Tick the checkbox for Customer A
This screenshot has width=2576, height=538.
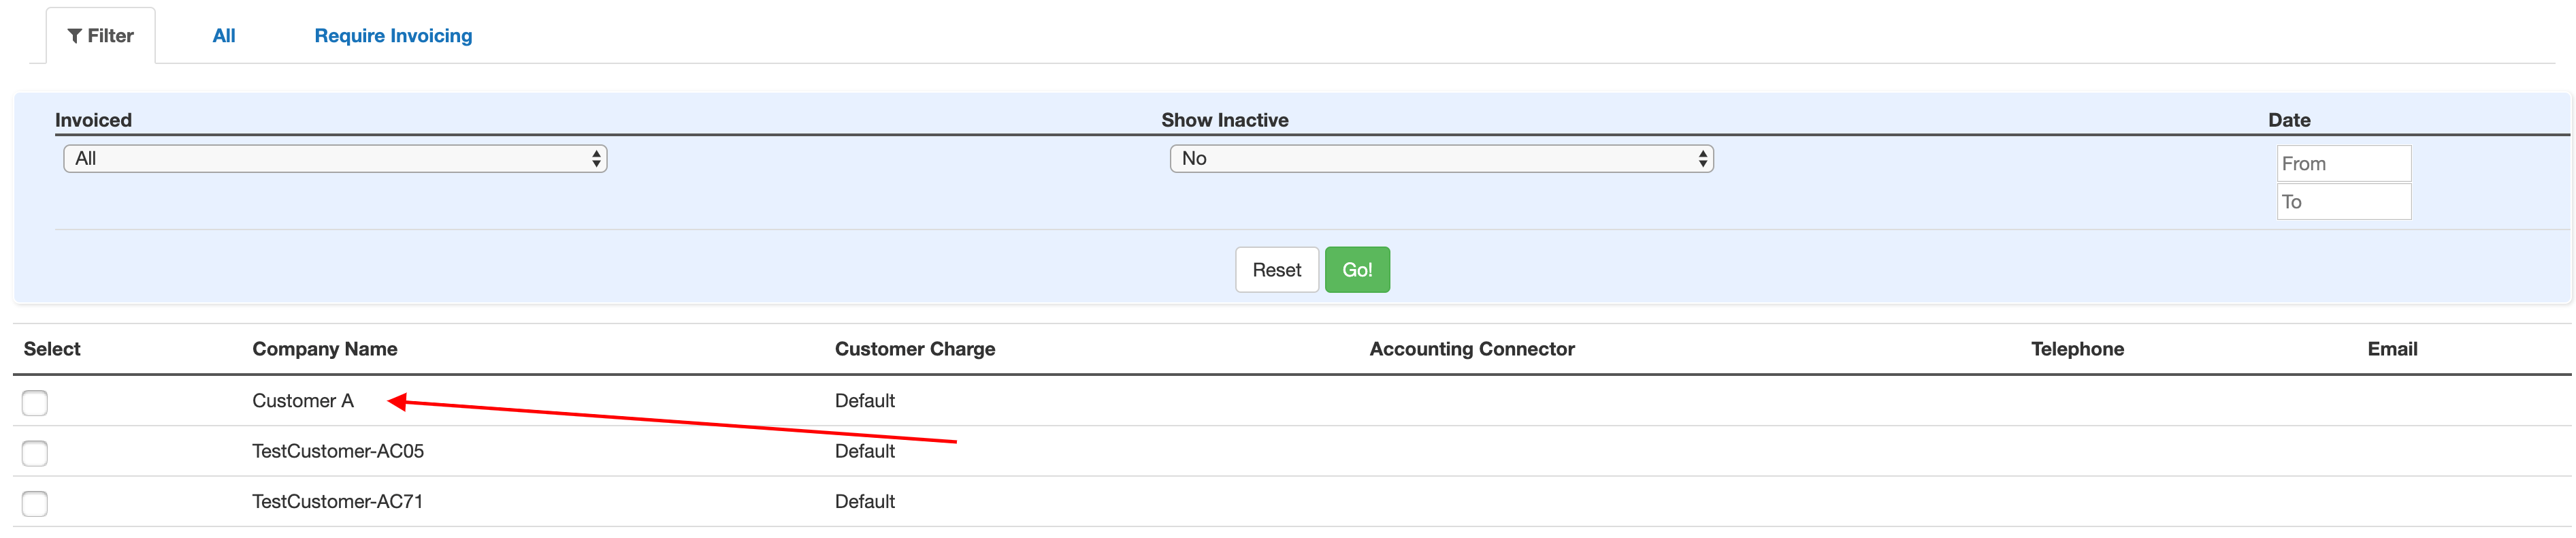(35, 403)
